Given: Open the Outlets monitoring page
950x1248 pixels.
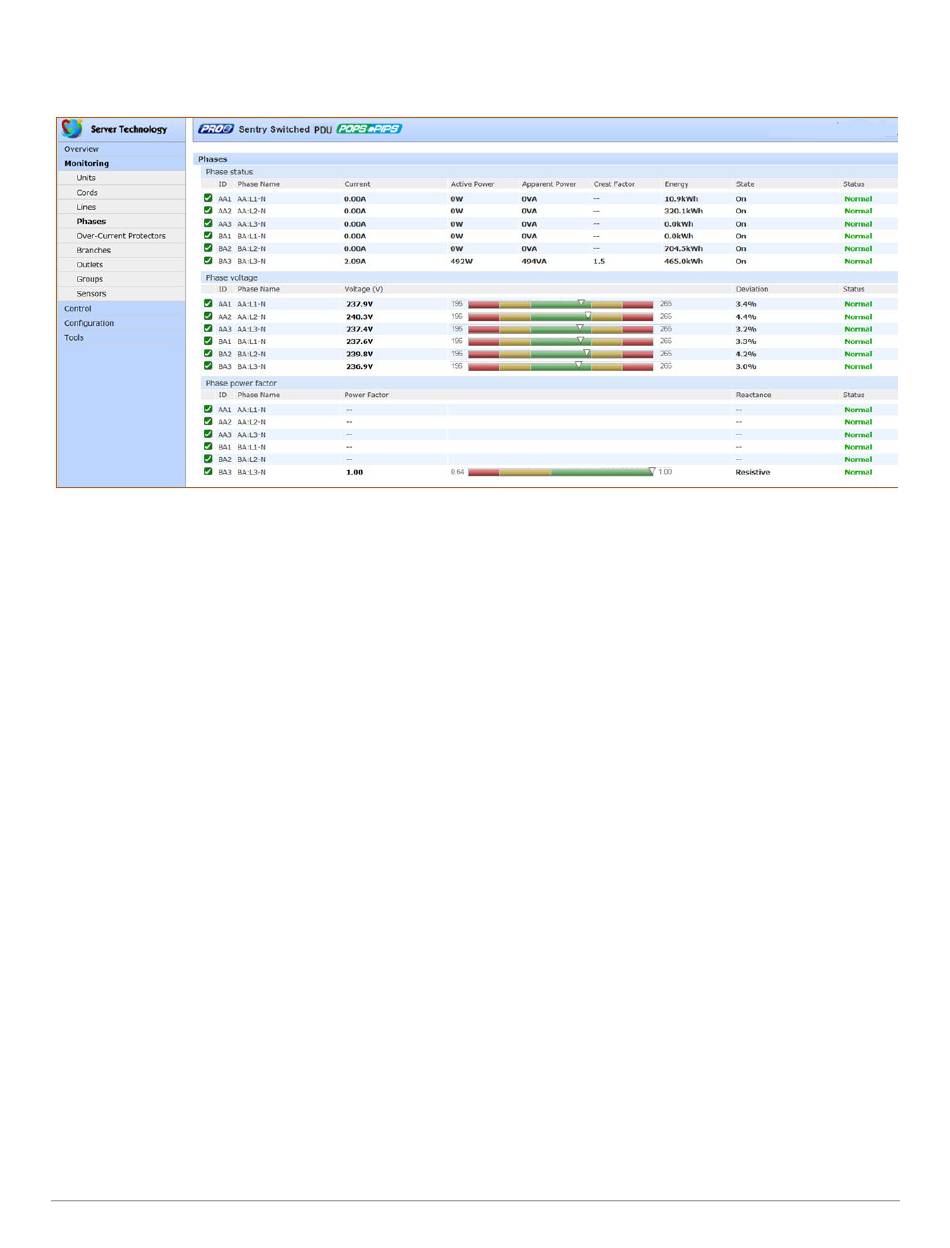Looking at the screenshot, I should tap(90, 265).
